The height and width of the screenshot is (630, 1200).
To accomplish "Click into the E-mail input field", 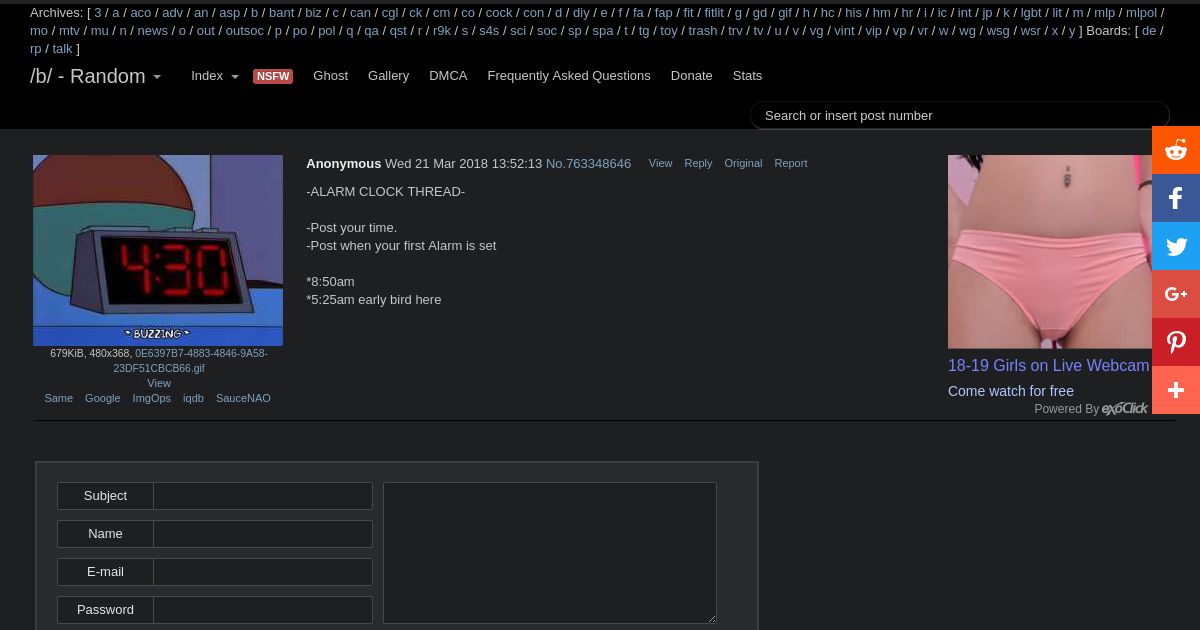I will [x=263, y=572].
